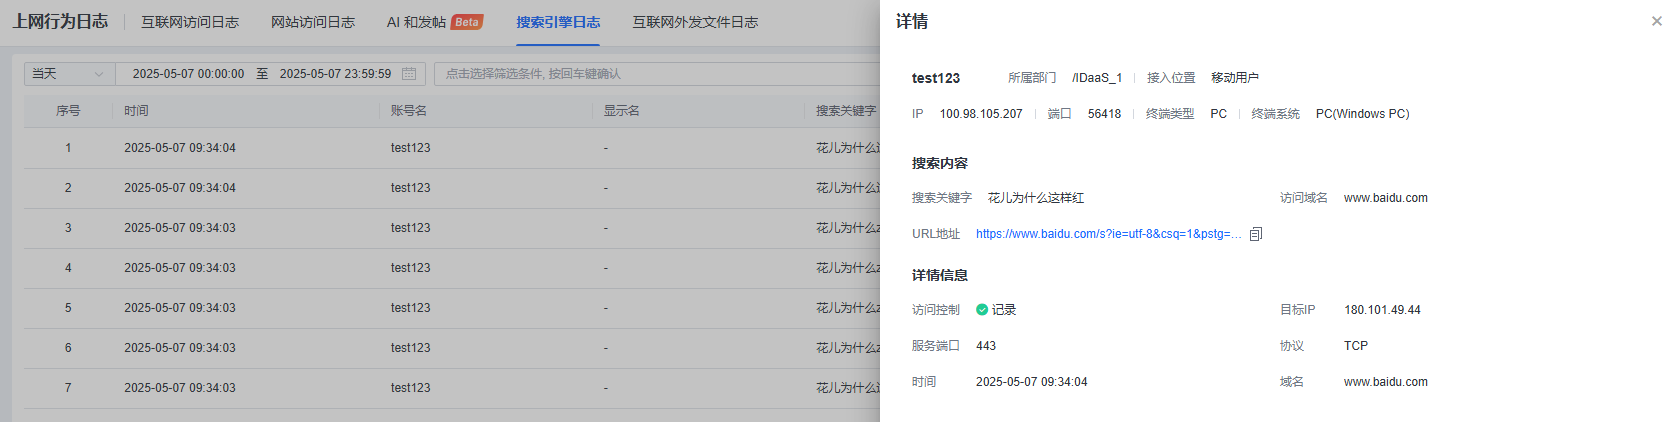The image size is (1672, 422).
Task: Select the AI 和发帖 Beta tab
Action: (434, 22)
